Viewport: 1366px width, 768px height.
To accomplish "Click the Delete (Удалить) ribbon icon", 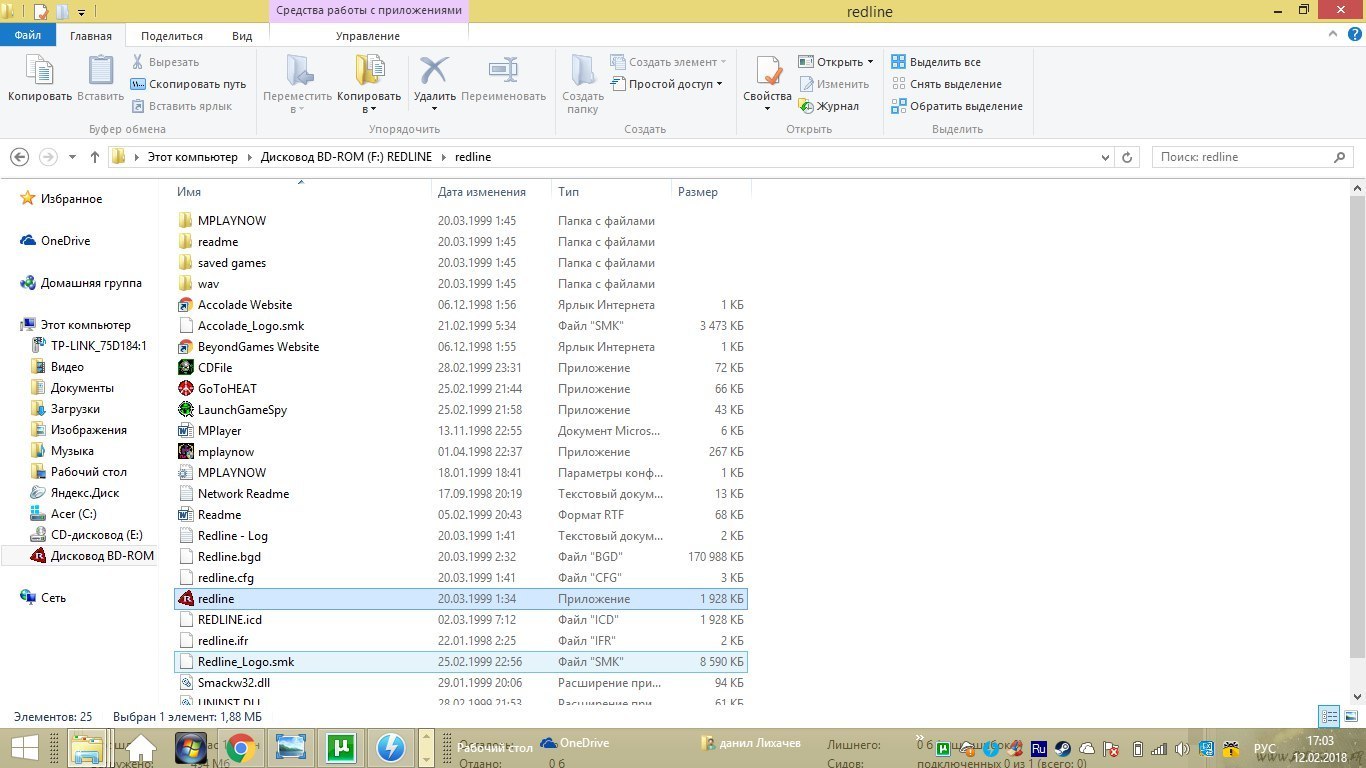I will pyautogui.click(x=434, y=72).
